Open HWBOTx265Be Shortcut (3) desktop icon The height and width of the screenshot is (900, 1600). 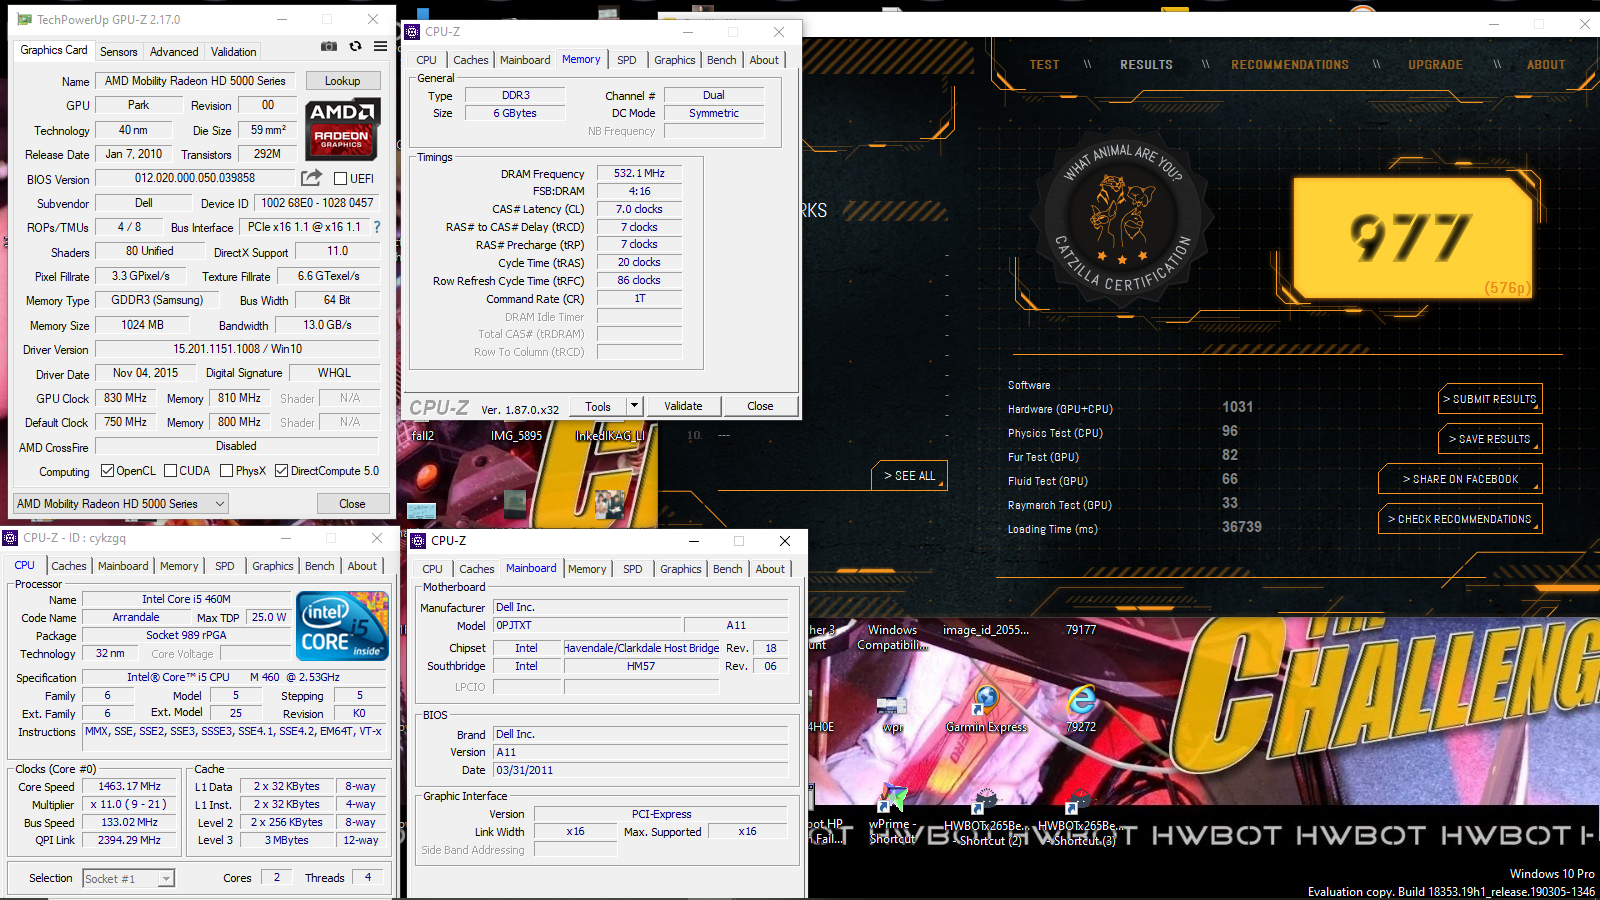coord(1081,817)
